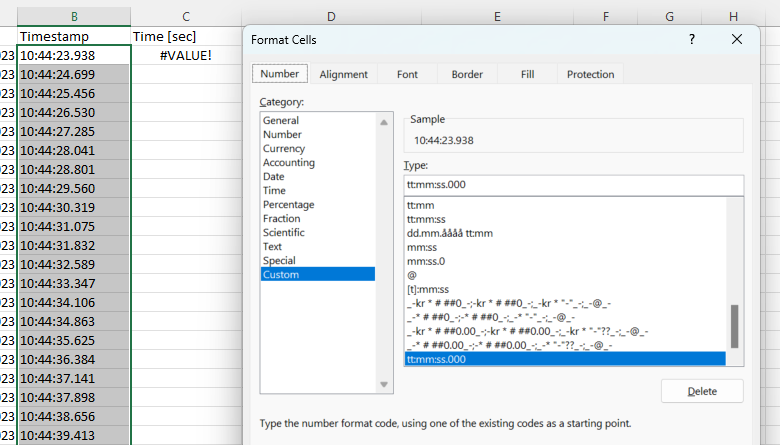The height and width of the screenshot is (445, 780).
Task: Select cell with 10:44:35.625
Action: tap(74, 340)
